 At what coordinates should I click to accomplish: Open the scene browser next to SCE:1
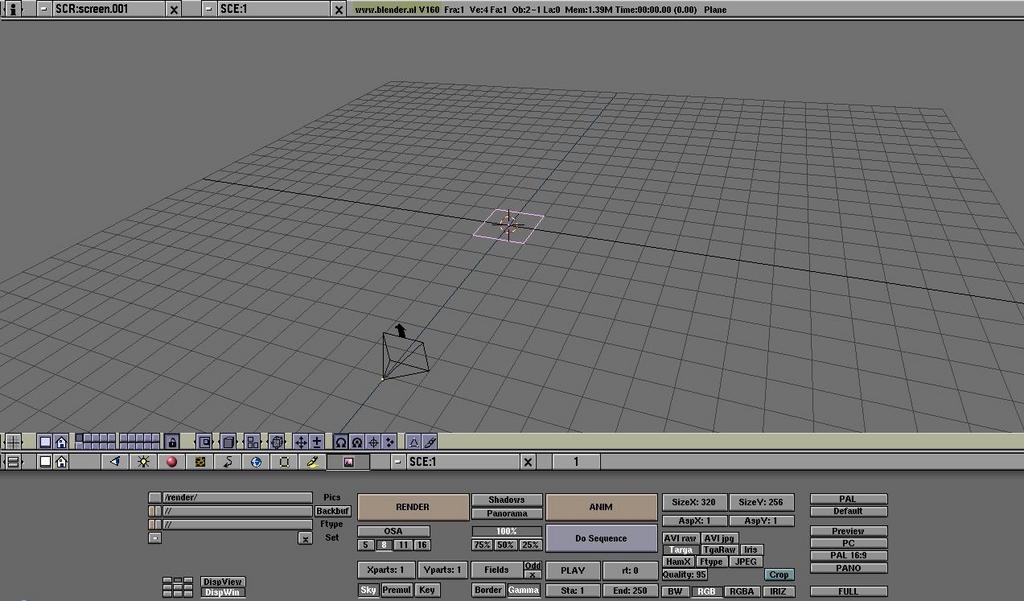pyautogui.click(x=207, y=9)
